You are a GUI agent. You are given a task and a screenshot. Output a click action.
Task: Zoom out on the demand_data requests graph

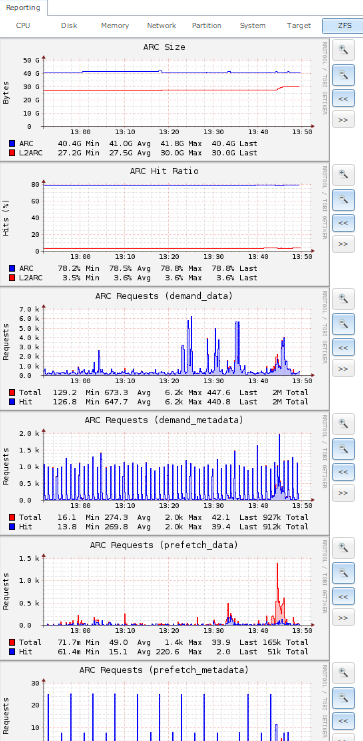pos(343,324)
